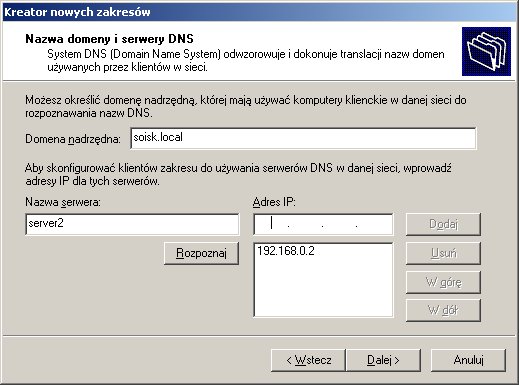
Task: Click the W górę button
Action: [x=443, y=282]
